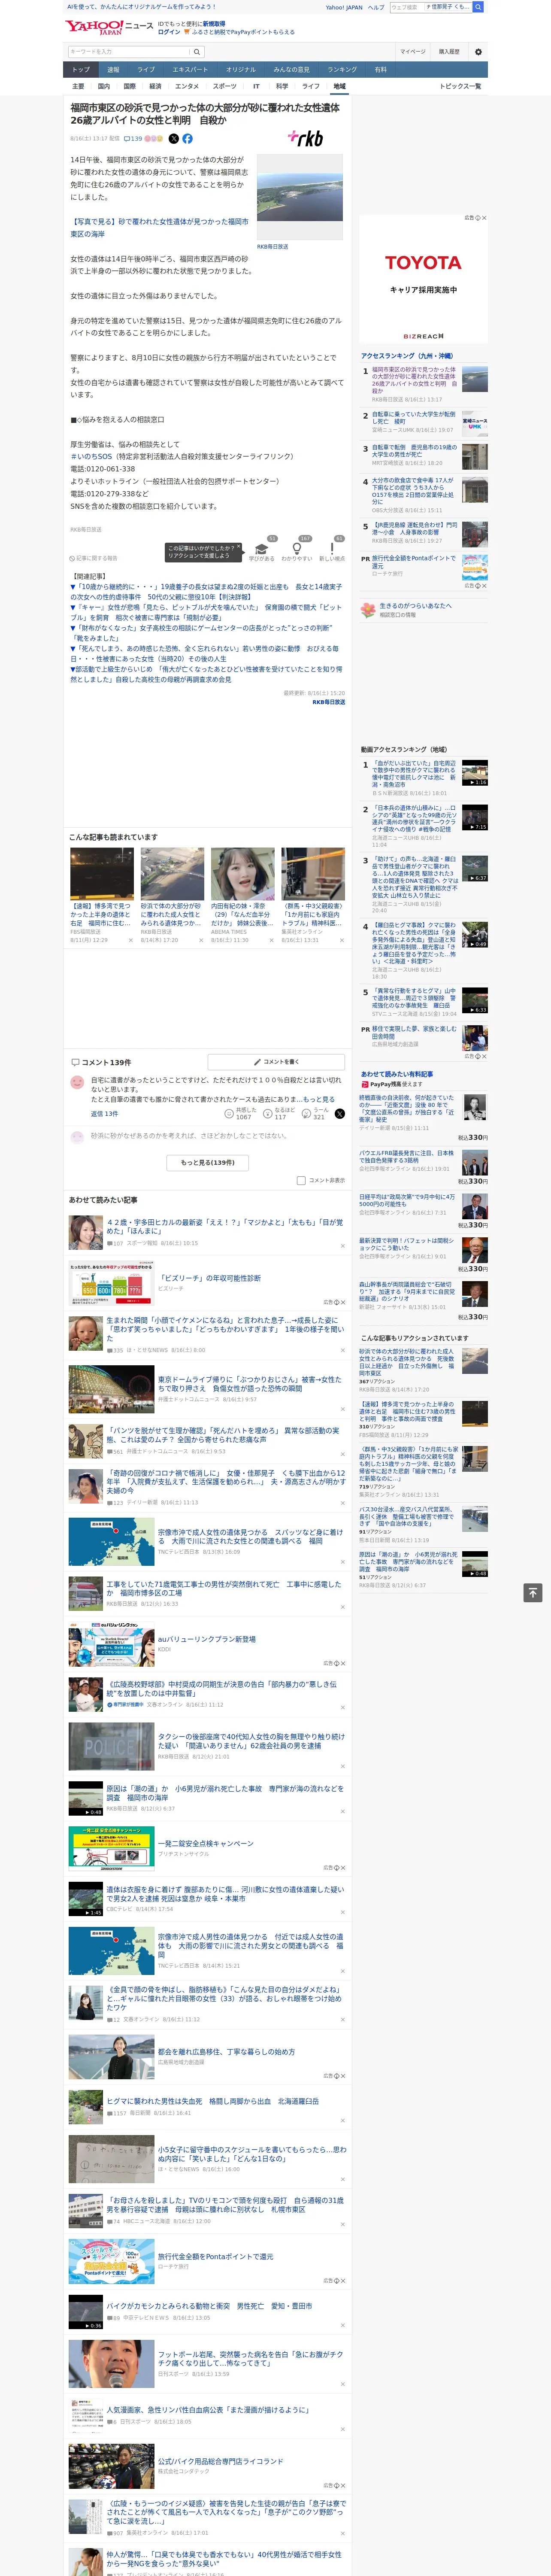
Task: Open ヘルプ link in top bar
Action: coord(375,7)
